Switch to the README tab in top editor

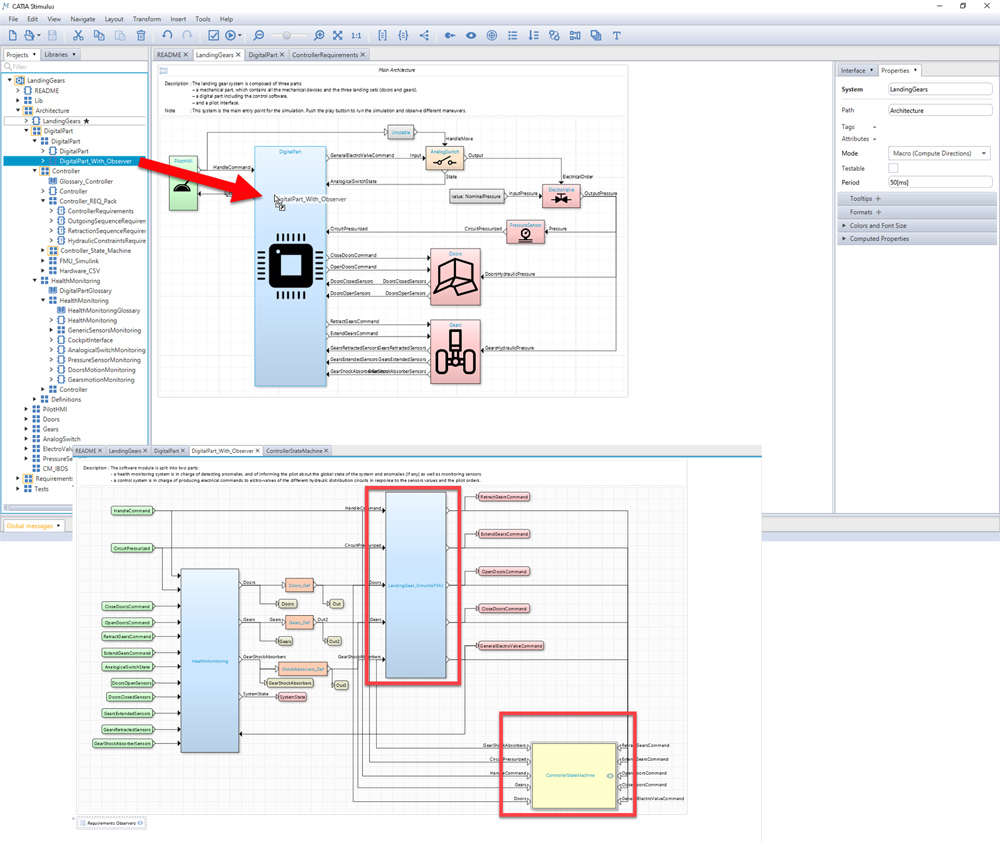click(x=169, y=55)
